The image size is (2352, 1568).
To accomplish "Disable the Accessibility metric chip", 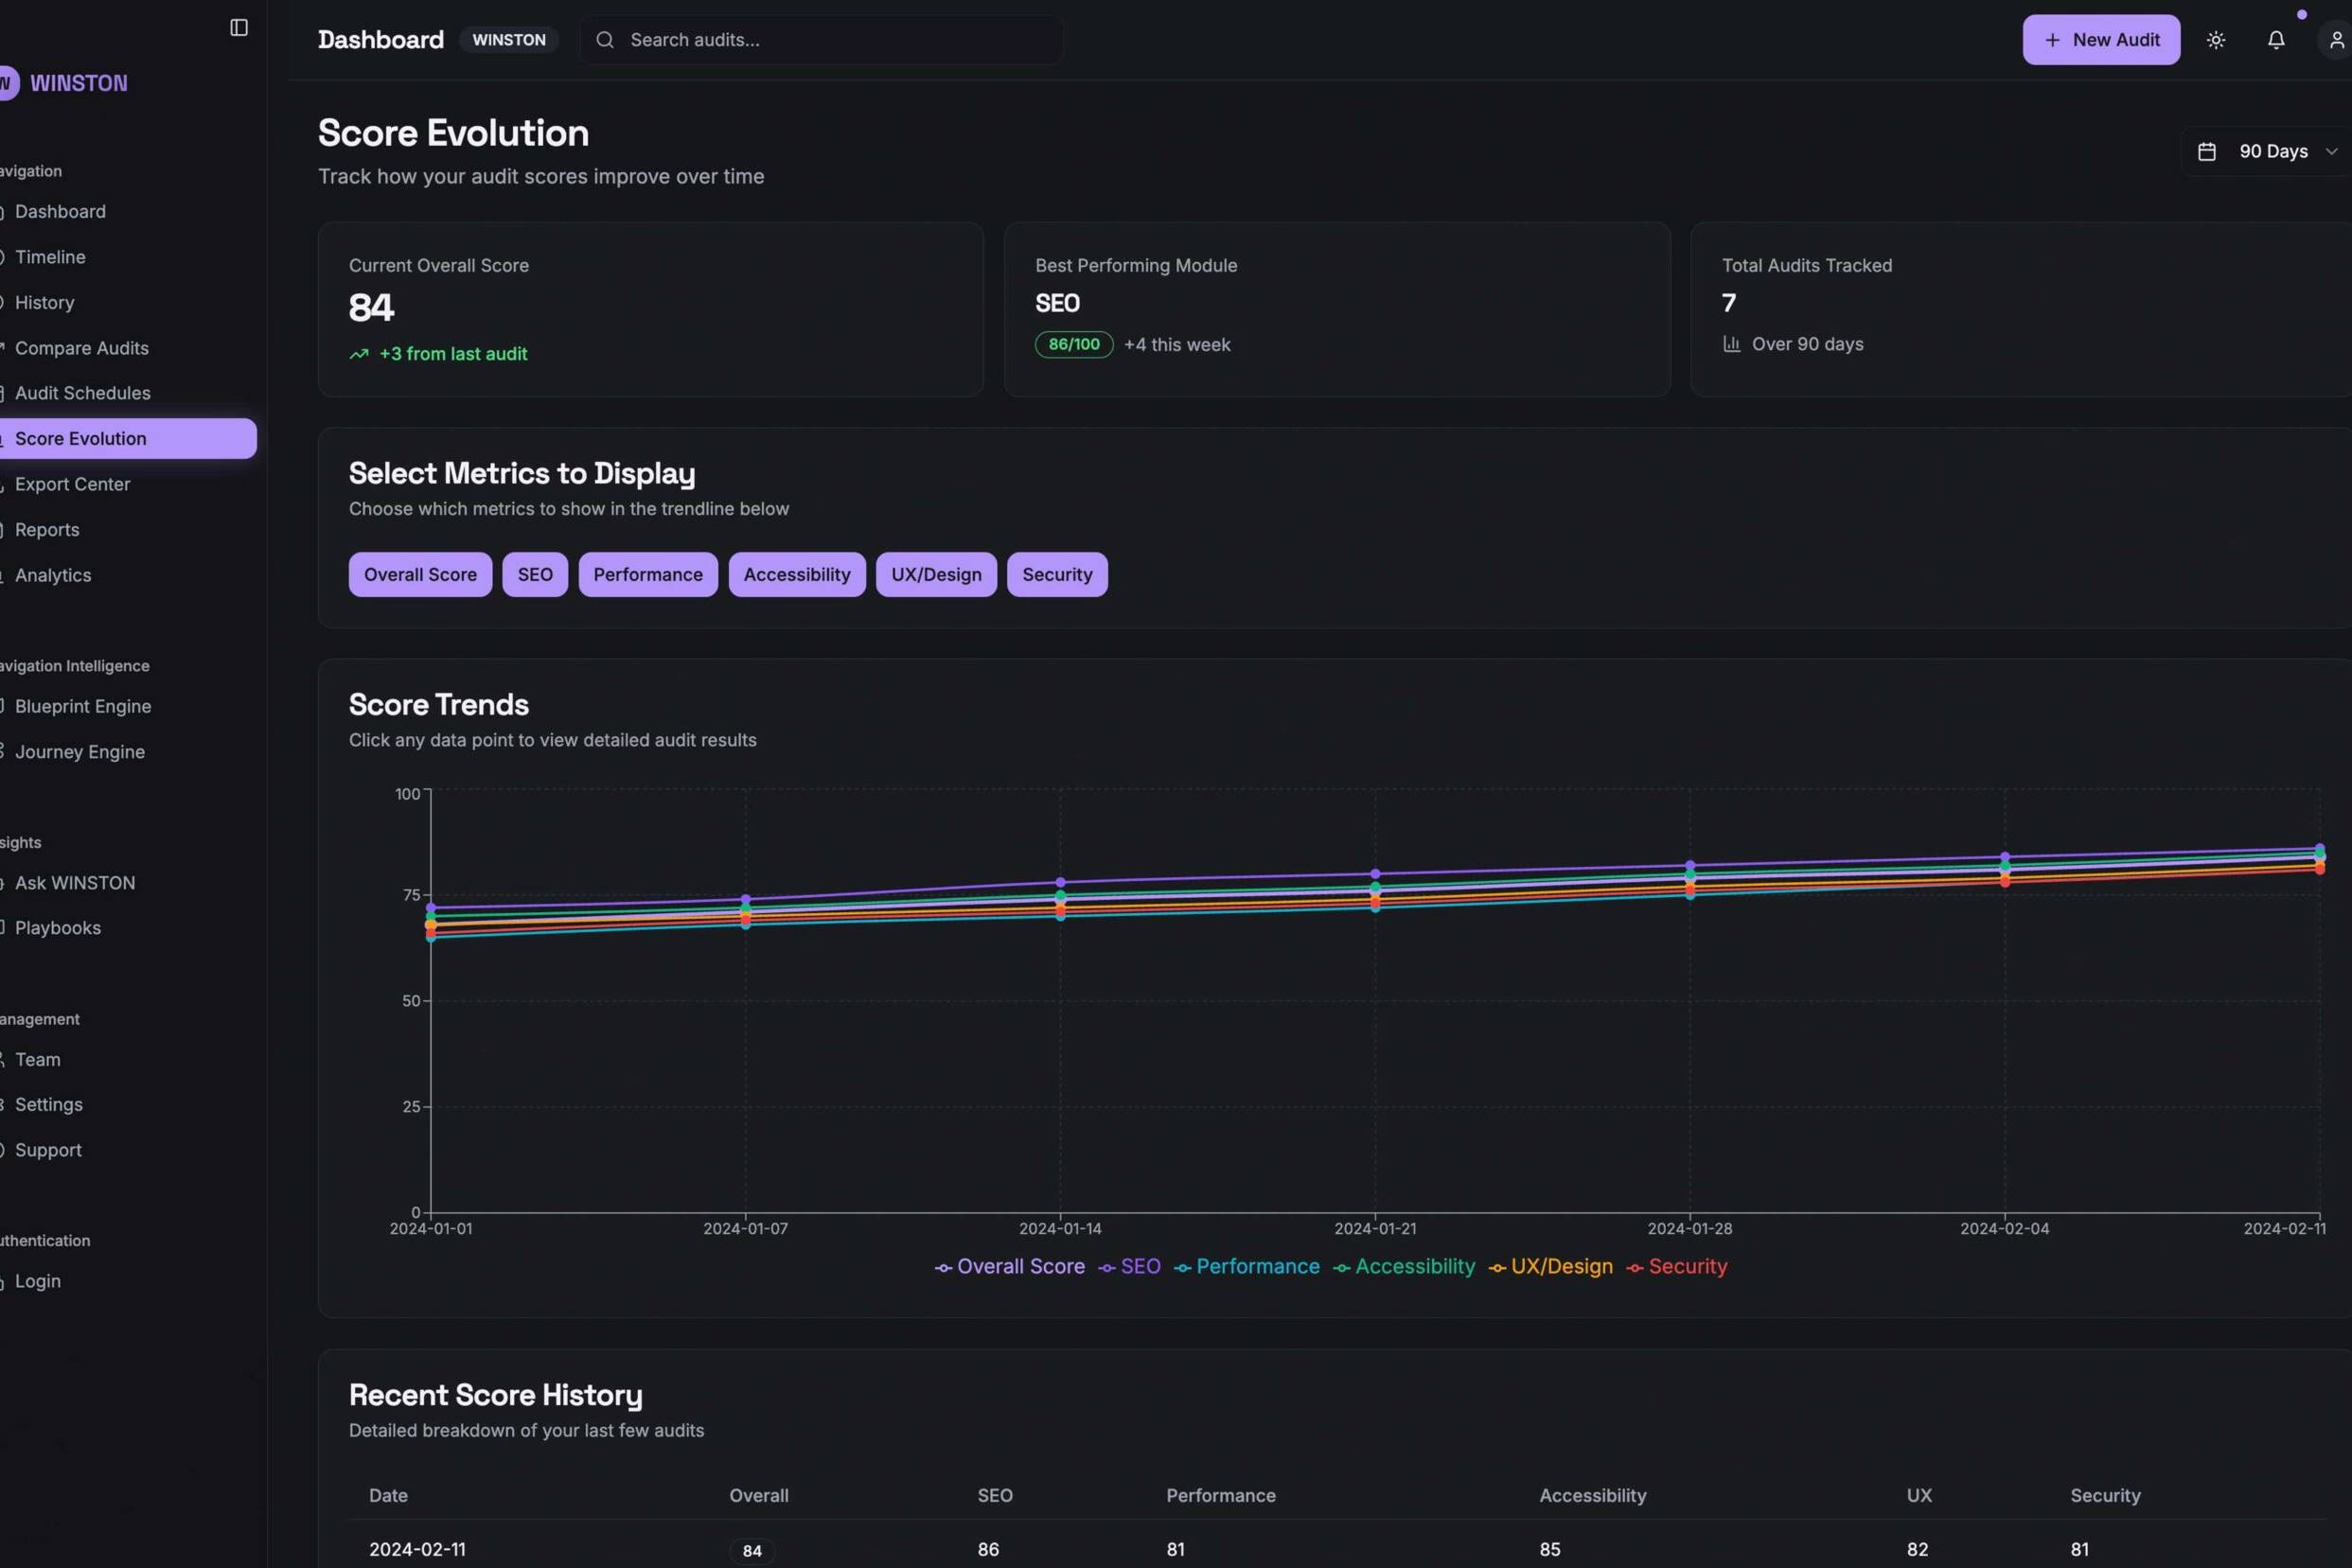I will (x=796, y=575).
